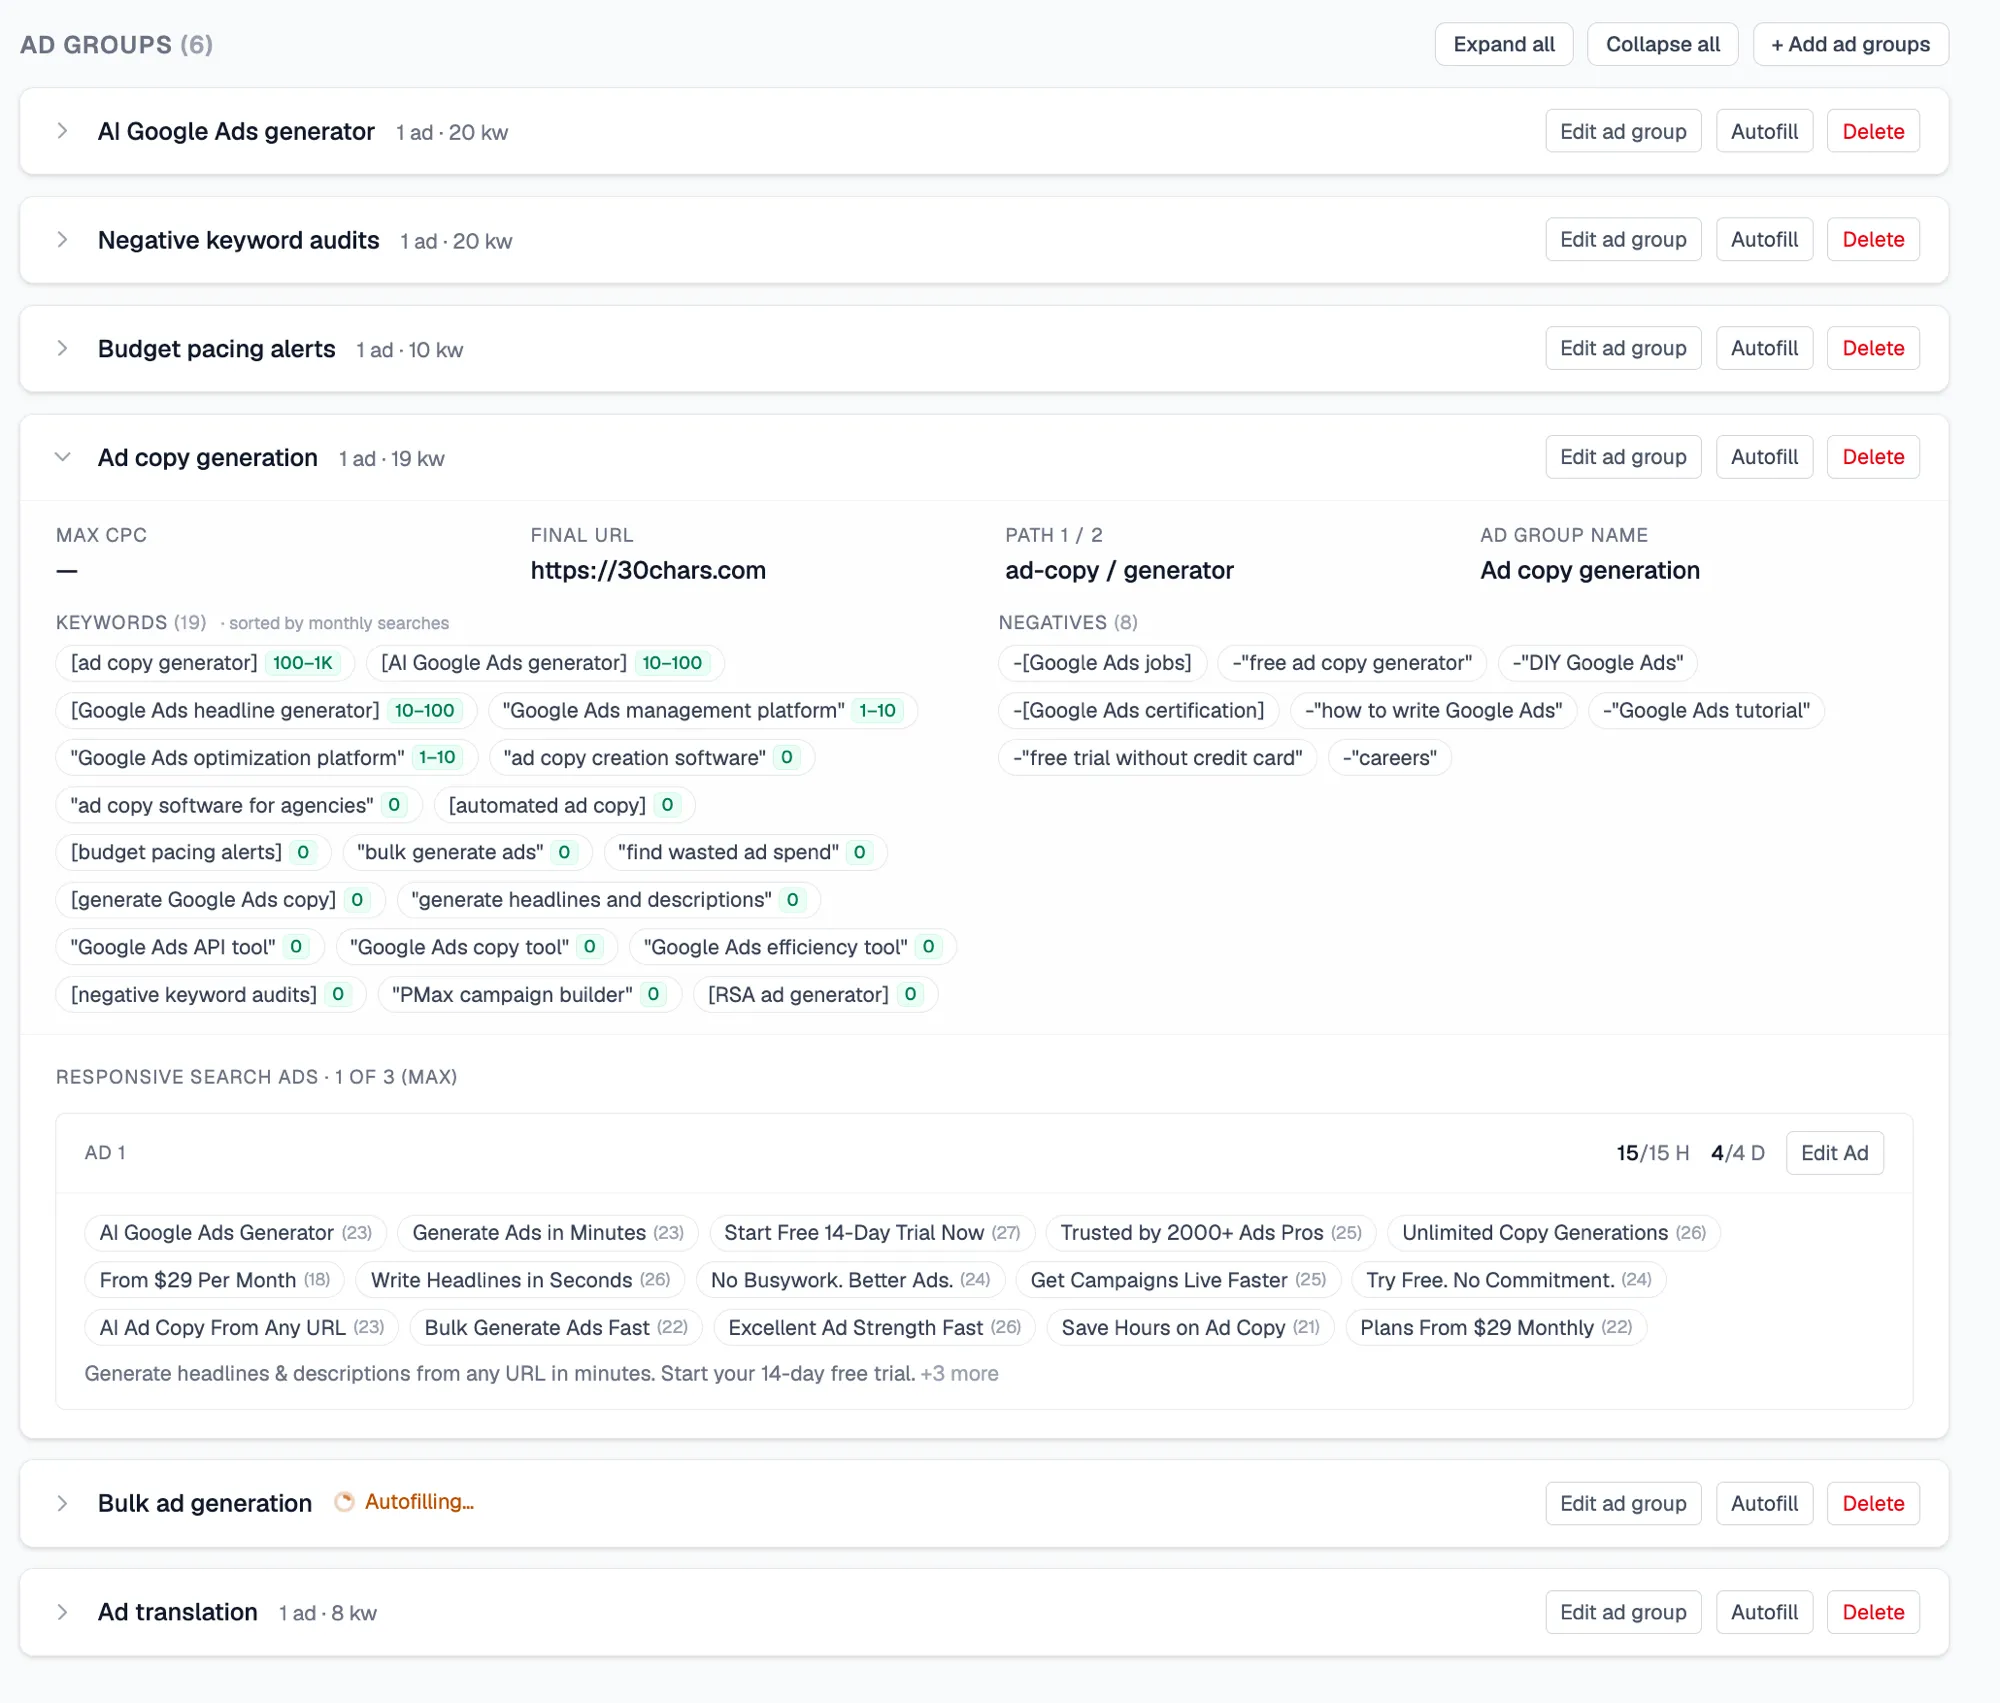Edit the Budget pacing alerts ad group
Screen dimensions: 2000x1703
pos(1623,348)
